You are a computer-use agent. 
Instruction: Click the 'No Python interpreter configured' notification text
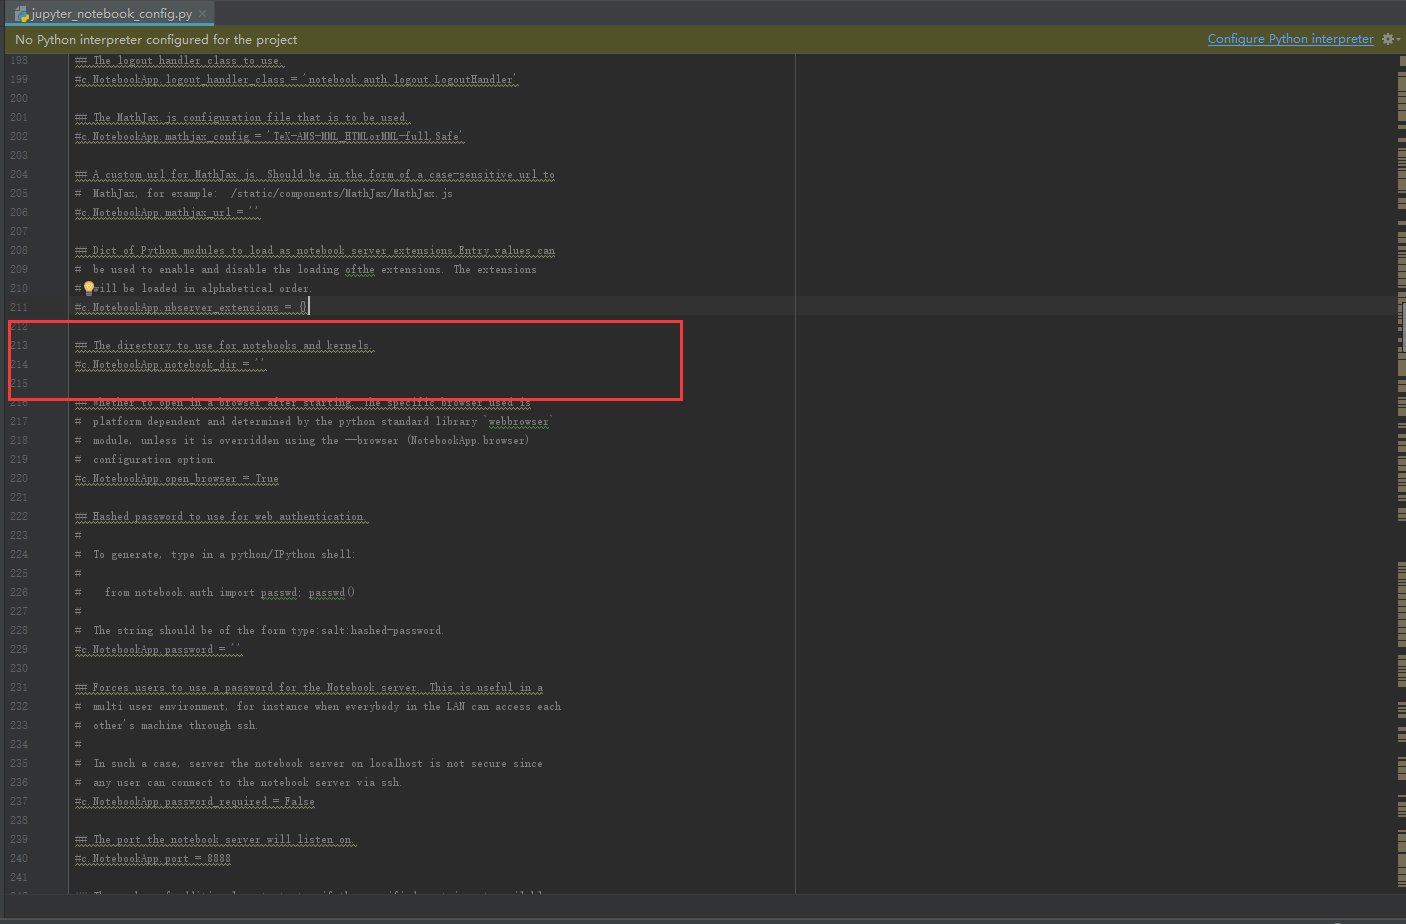click(156, 39)
